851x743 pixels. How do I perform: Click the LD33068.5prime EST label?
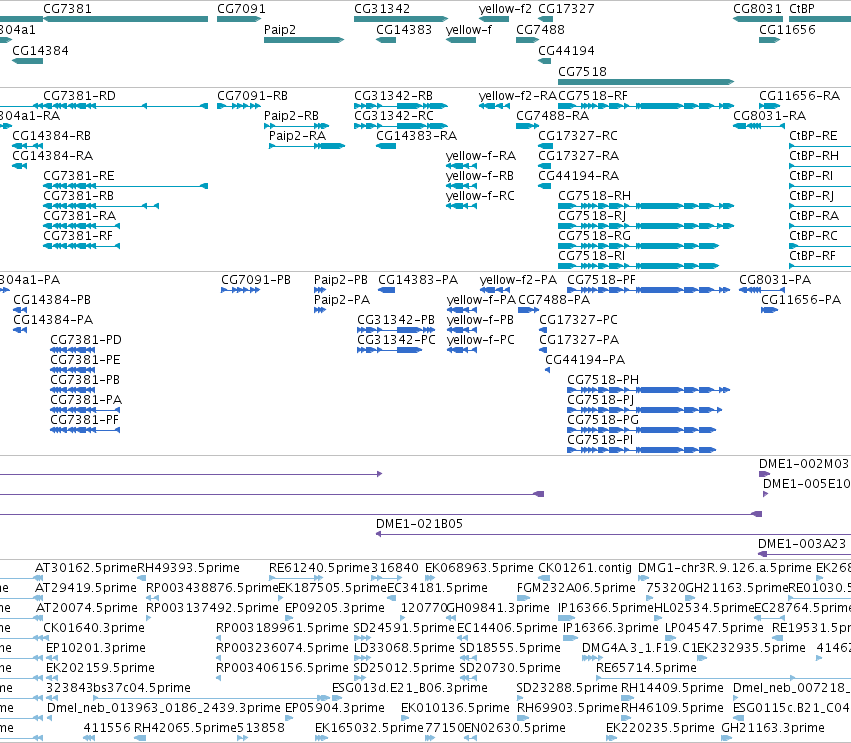click(404, 648)
